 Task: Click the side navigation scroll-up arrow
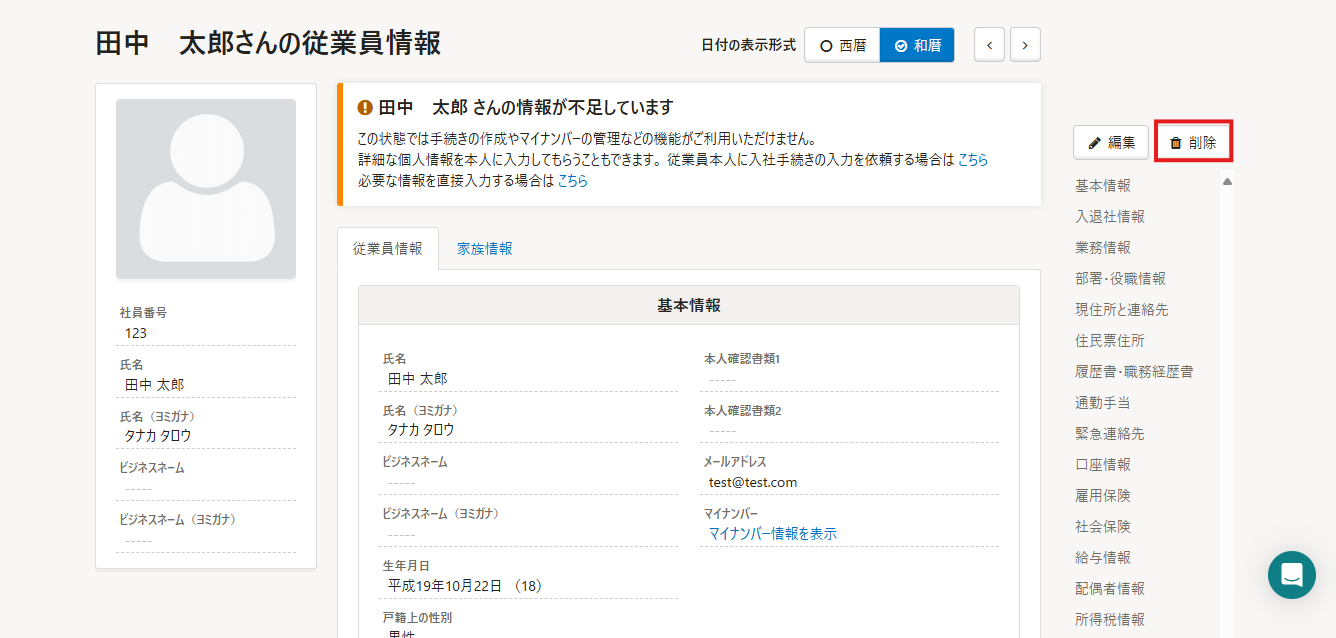[1227, 182]
